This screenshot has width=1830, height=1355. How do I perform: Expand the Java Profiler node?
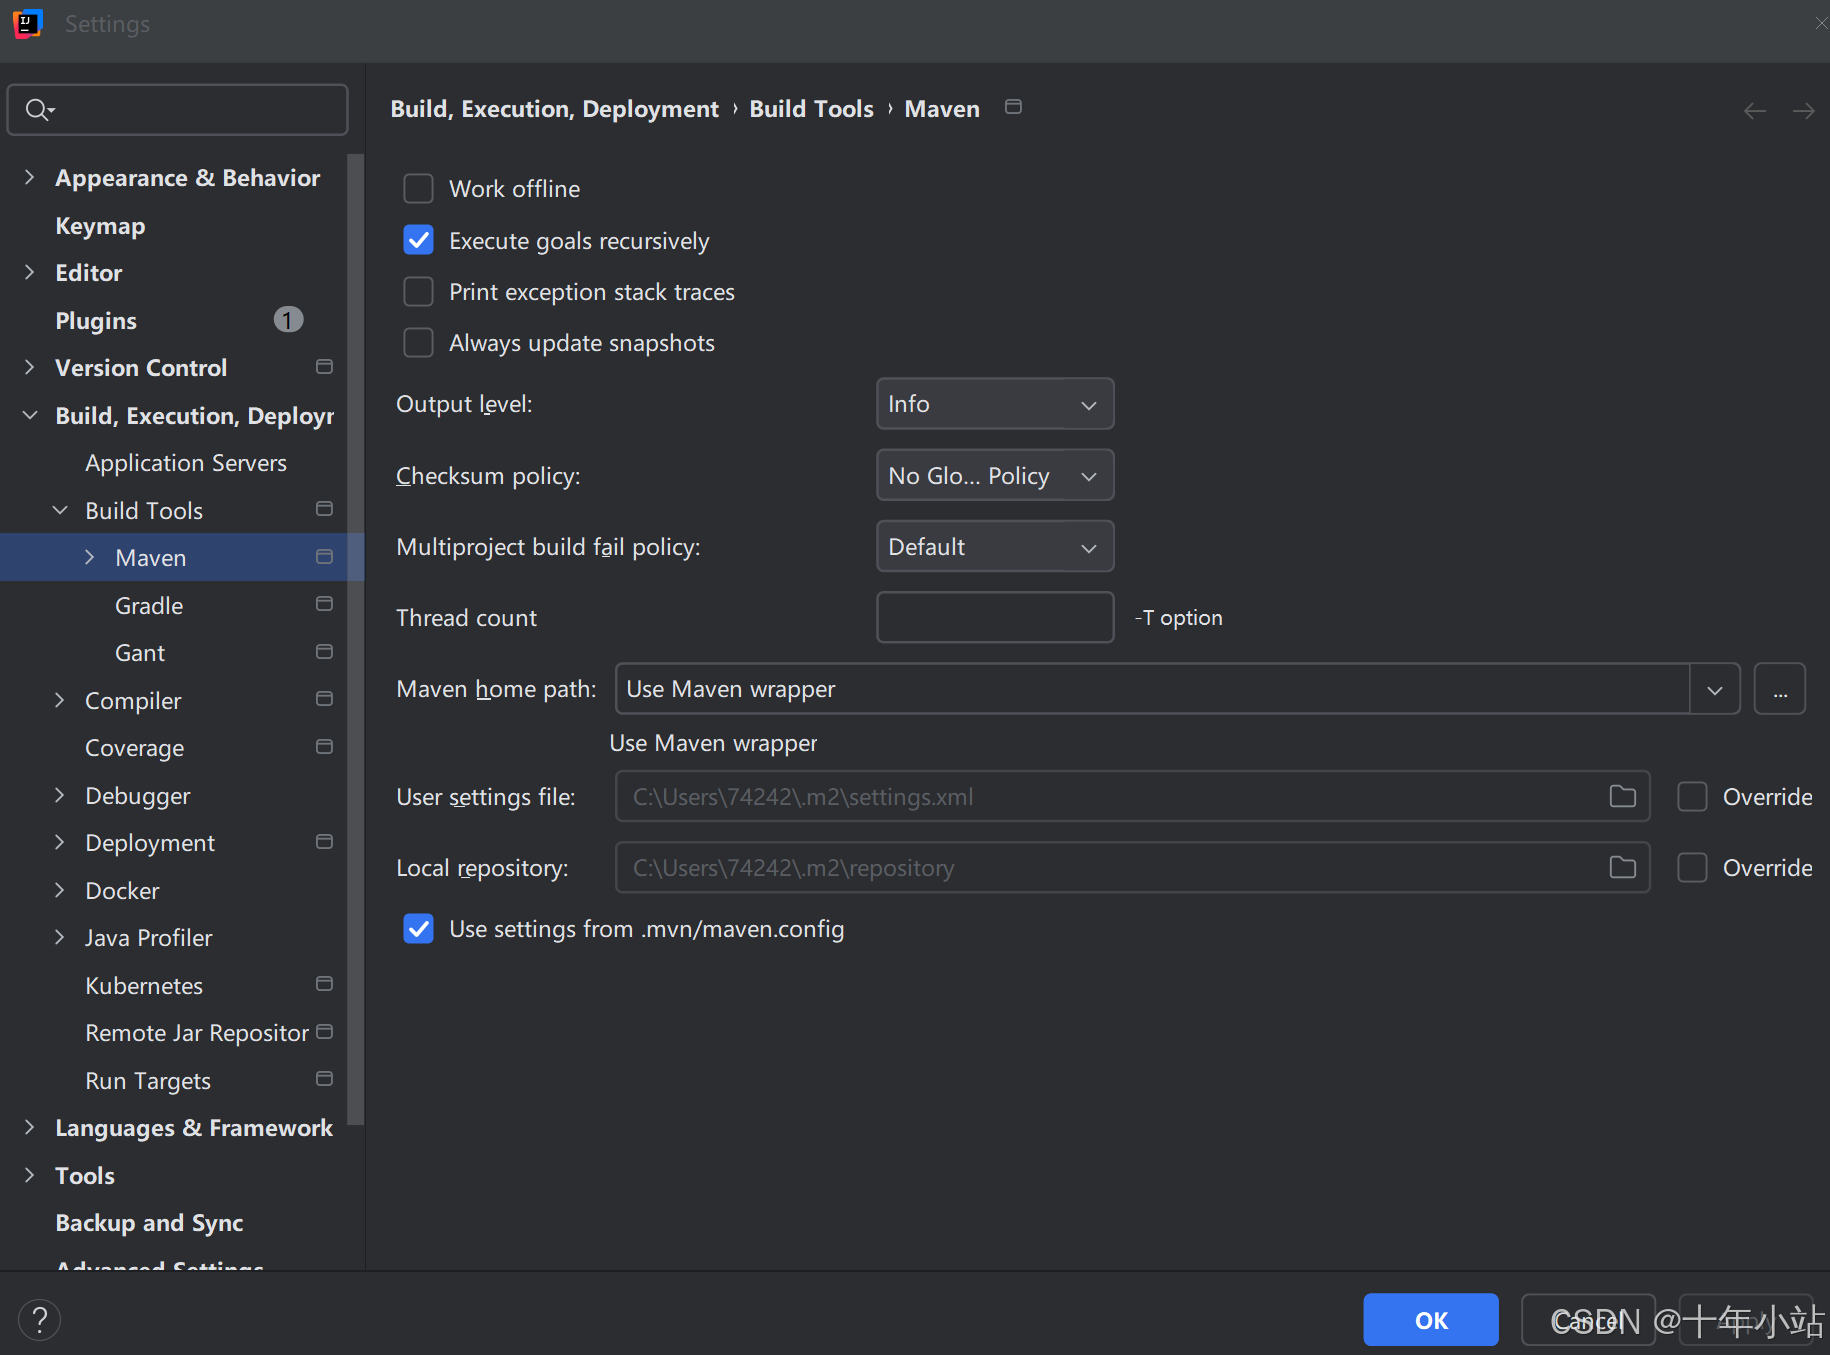tap(60, 937)
